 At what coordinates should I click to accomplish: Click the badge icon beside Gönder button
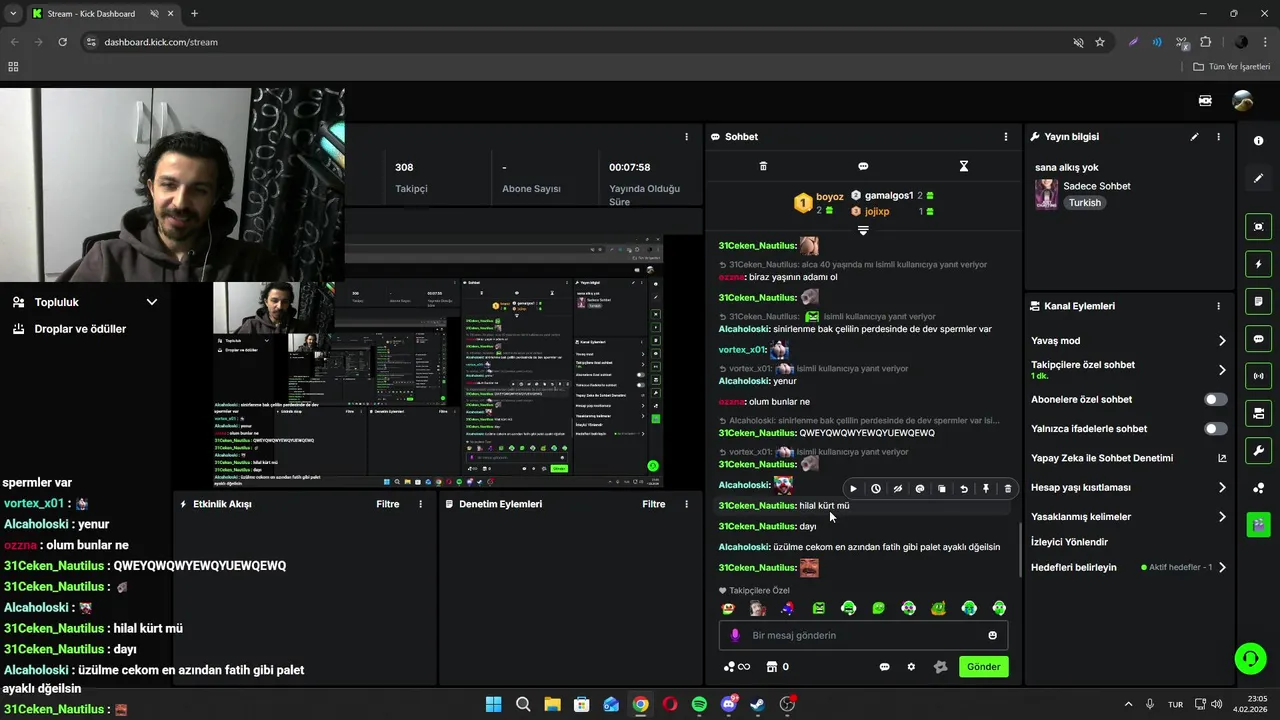point(940,667)
